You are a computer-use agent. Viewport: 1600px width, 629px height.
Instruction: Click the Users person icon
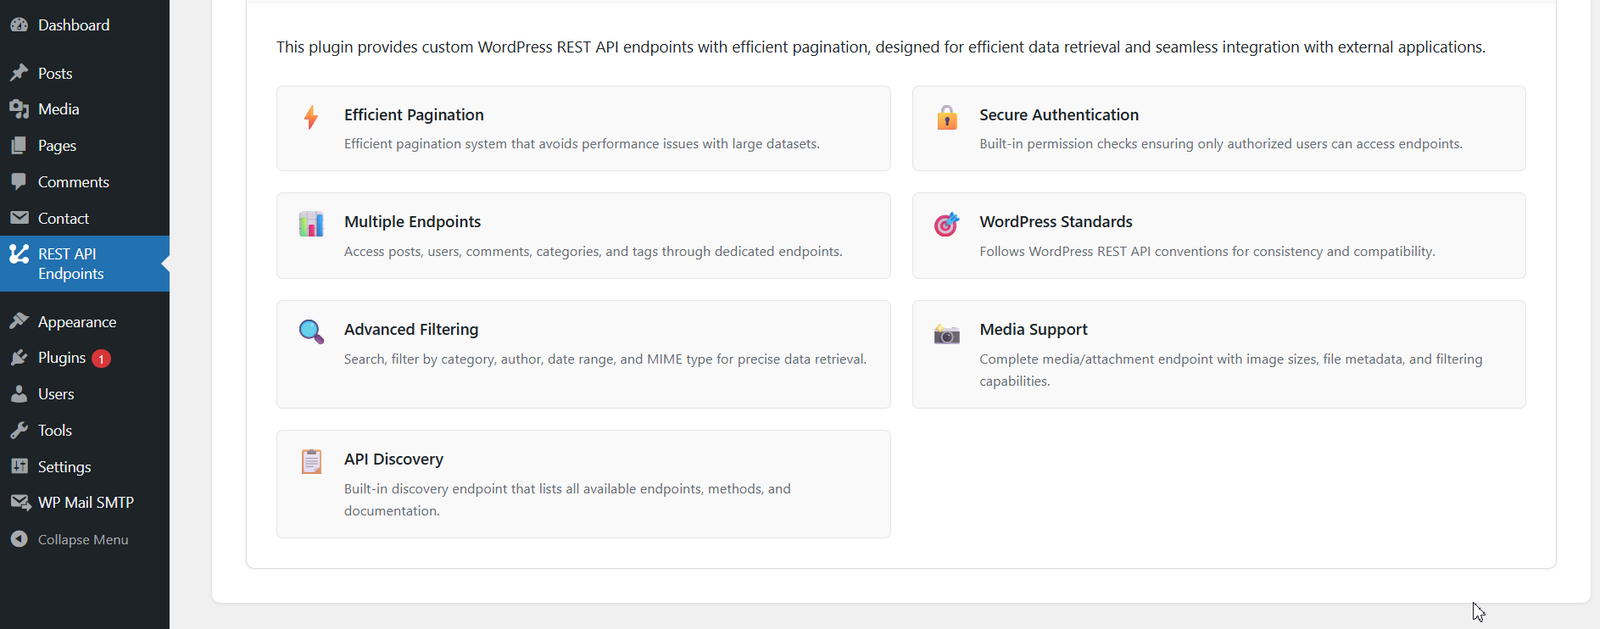19,394
